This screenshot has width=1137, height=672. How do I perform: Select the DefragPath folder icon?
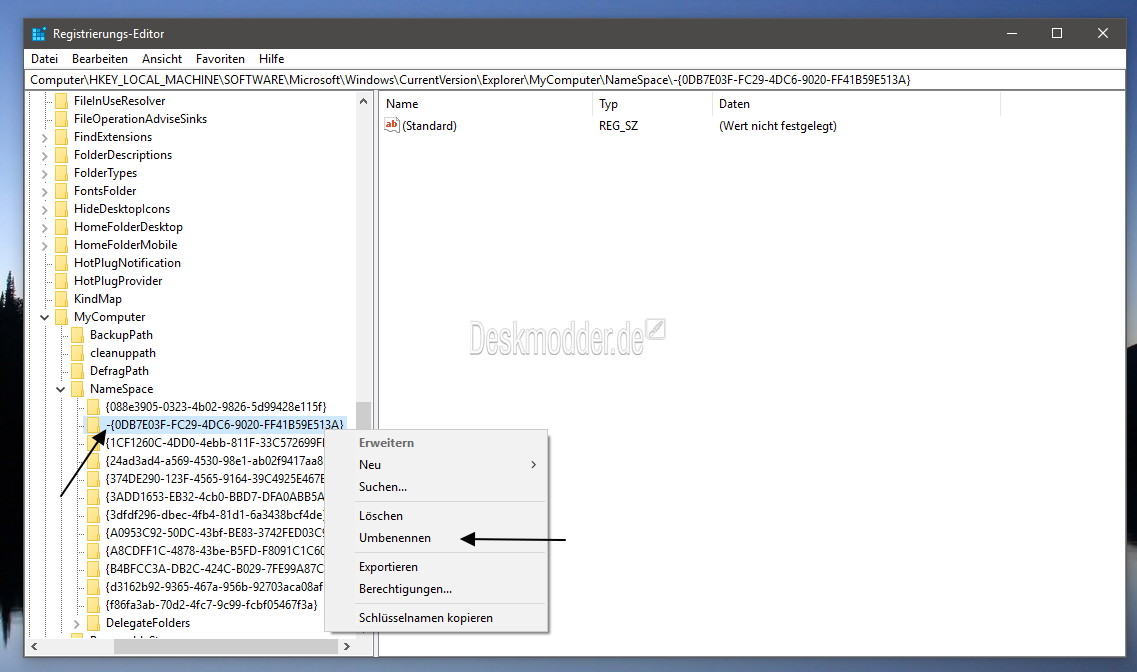click(x=78, y=370)
